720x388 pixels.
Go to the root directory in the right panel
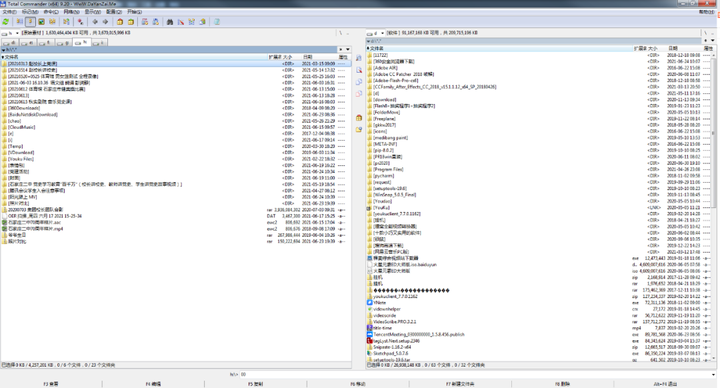pyautogui.click(x=706, y=33)
